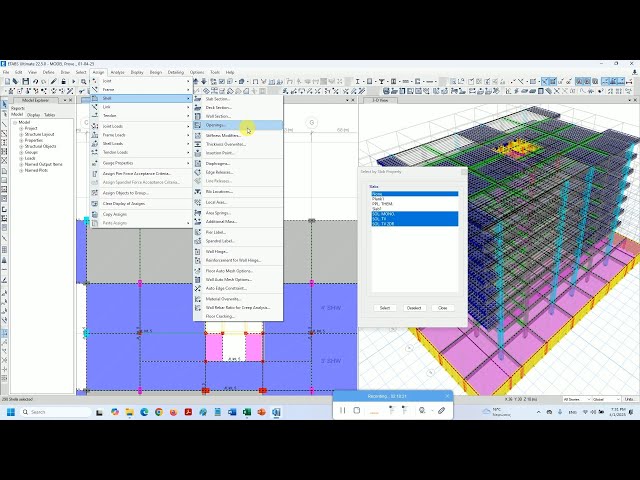The image size is (640, 480).
Task: Choose Pier Label menu entry
Action: pyautogui.click(x=238, y=232)
